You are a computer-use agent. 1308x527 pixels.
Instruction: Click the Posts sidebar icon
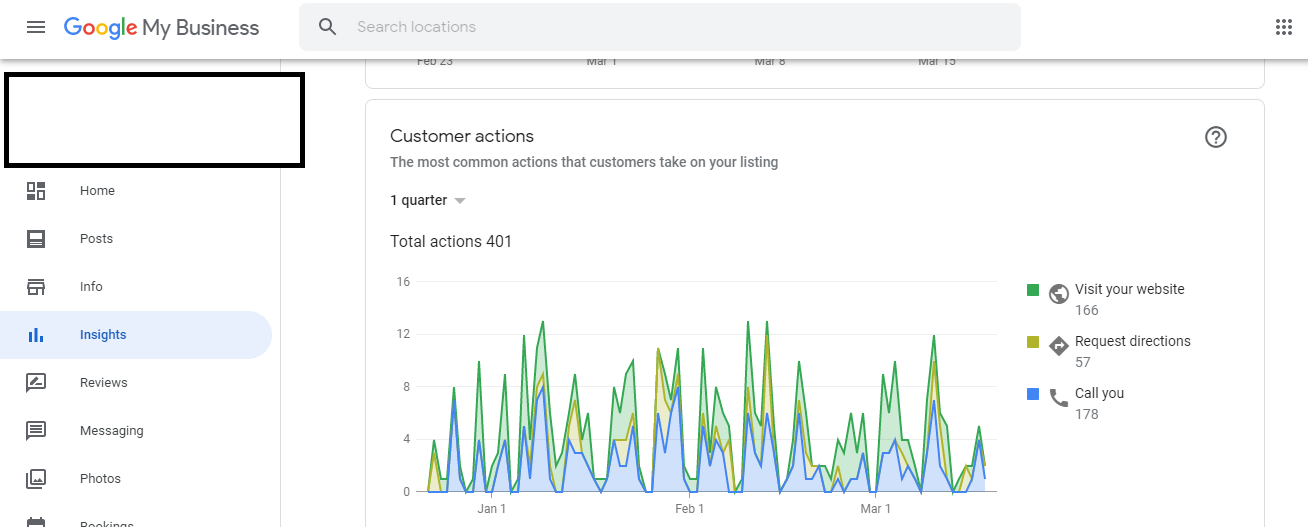(x=36, y=239)
